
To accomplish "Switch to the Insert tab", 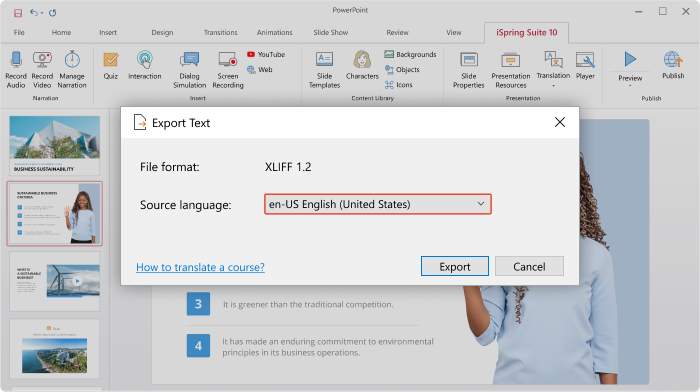I will click(x=108, y=33).
